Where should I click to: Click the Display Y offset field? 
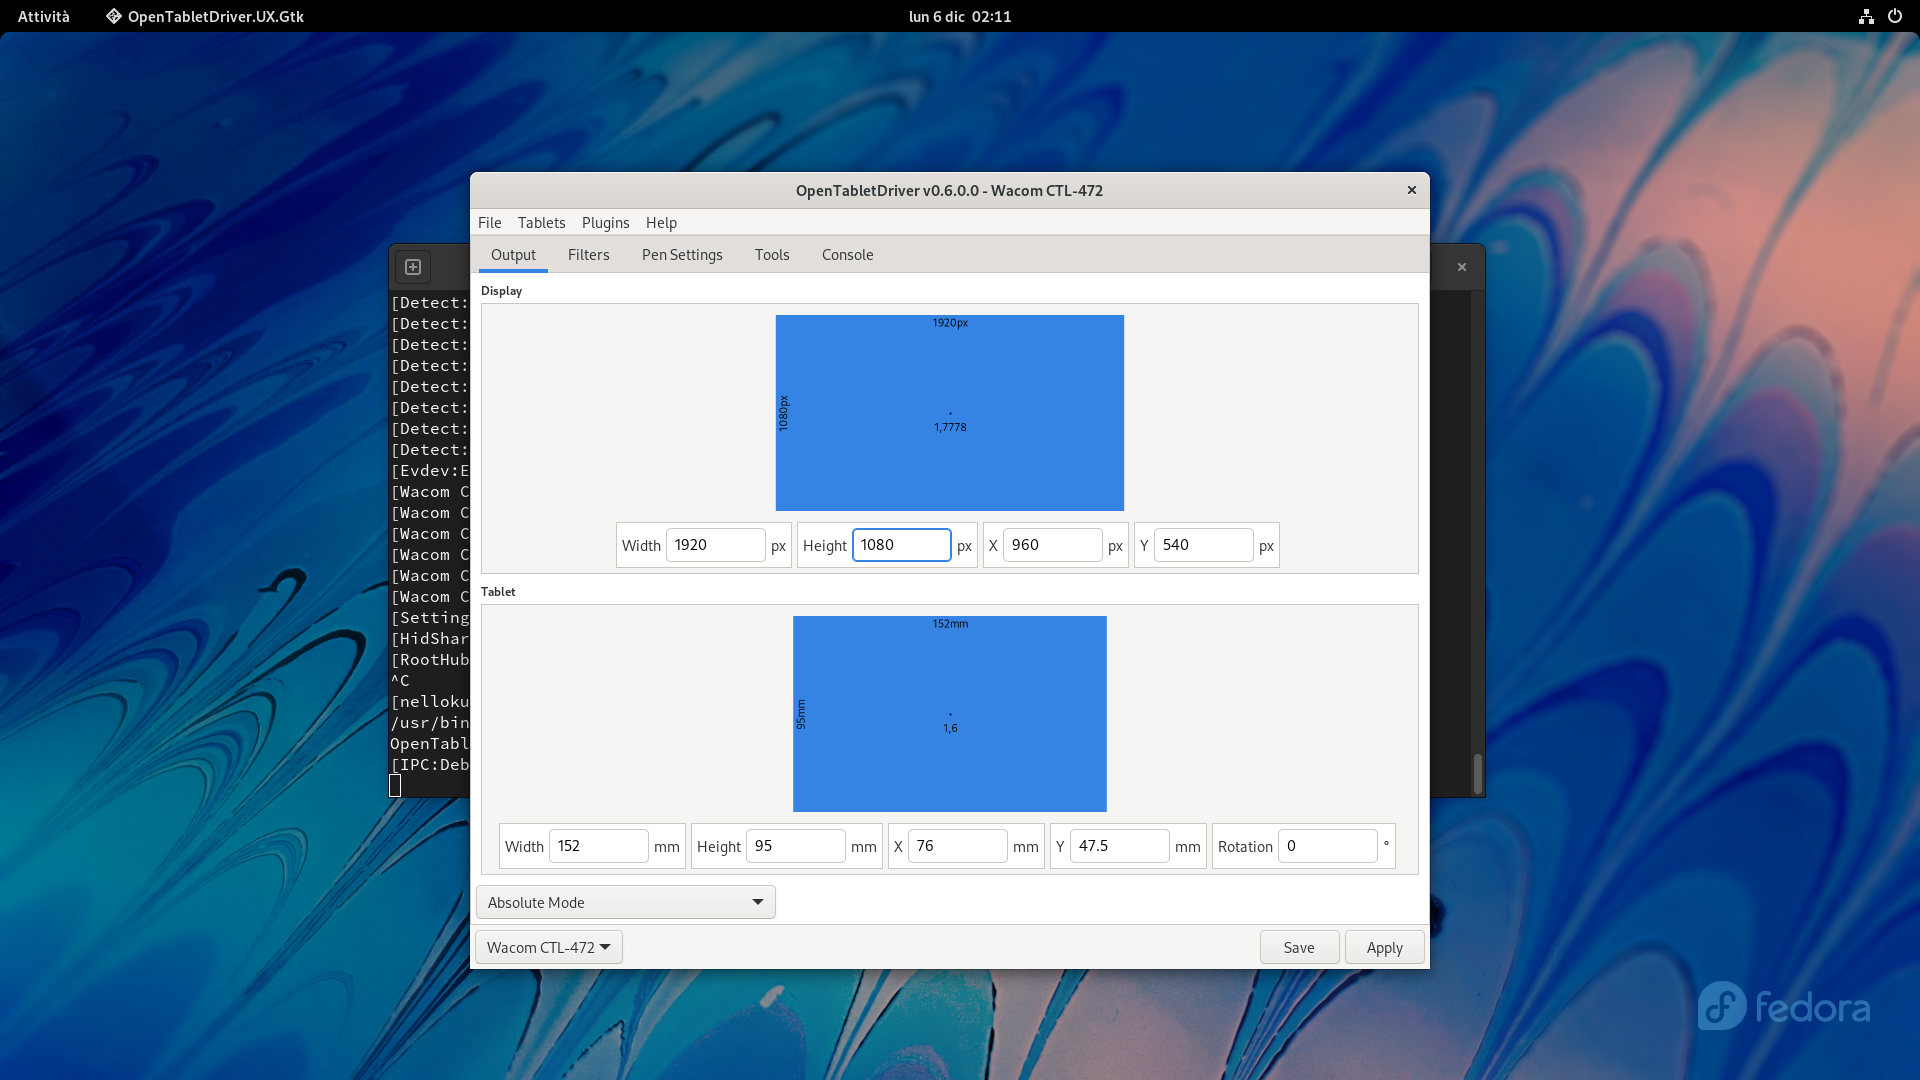[x=1203, y=545]
